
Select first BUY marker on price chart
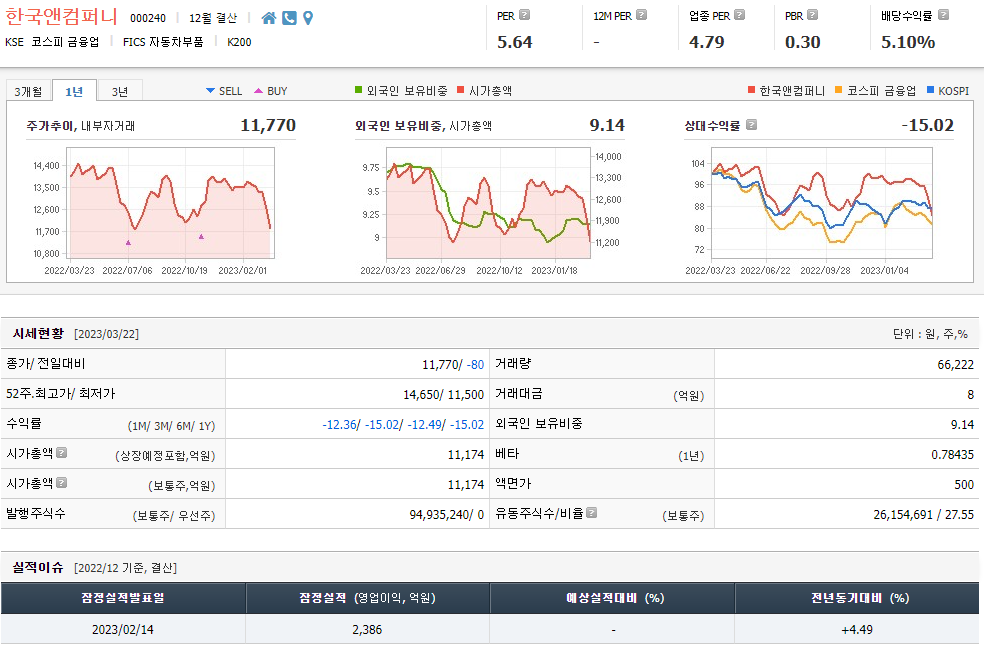(x=128, y=243)
